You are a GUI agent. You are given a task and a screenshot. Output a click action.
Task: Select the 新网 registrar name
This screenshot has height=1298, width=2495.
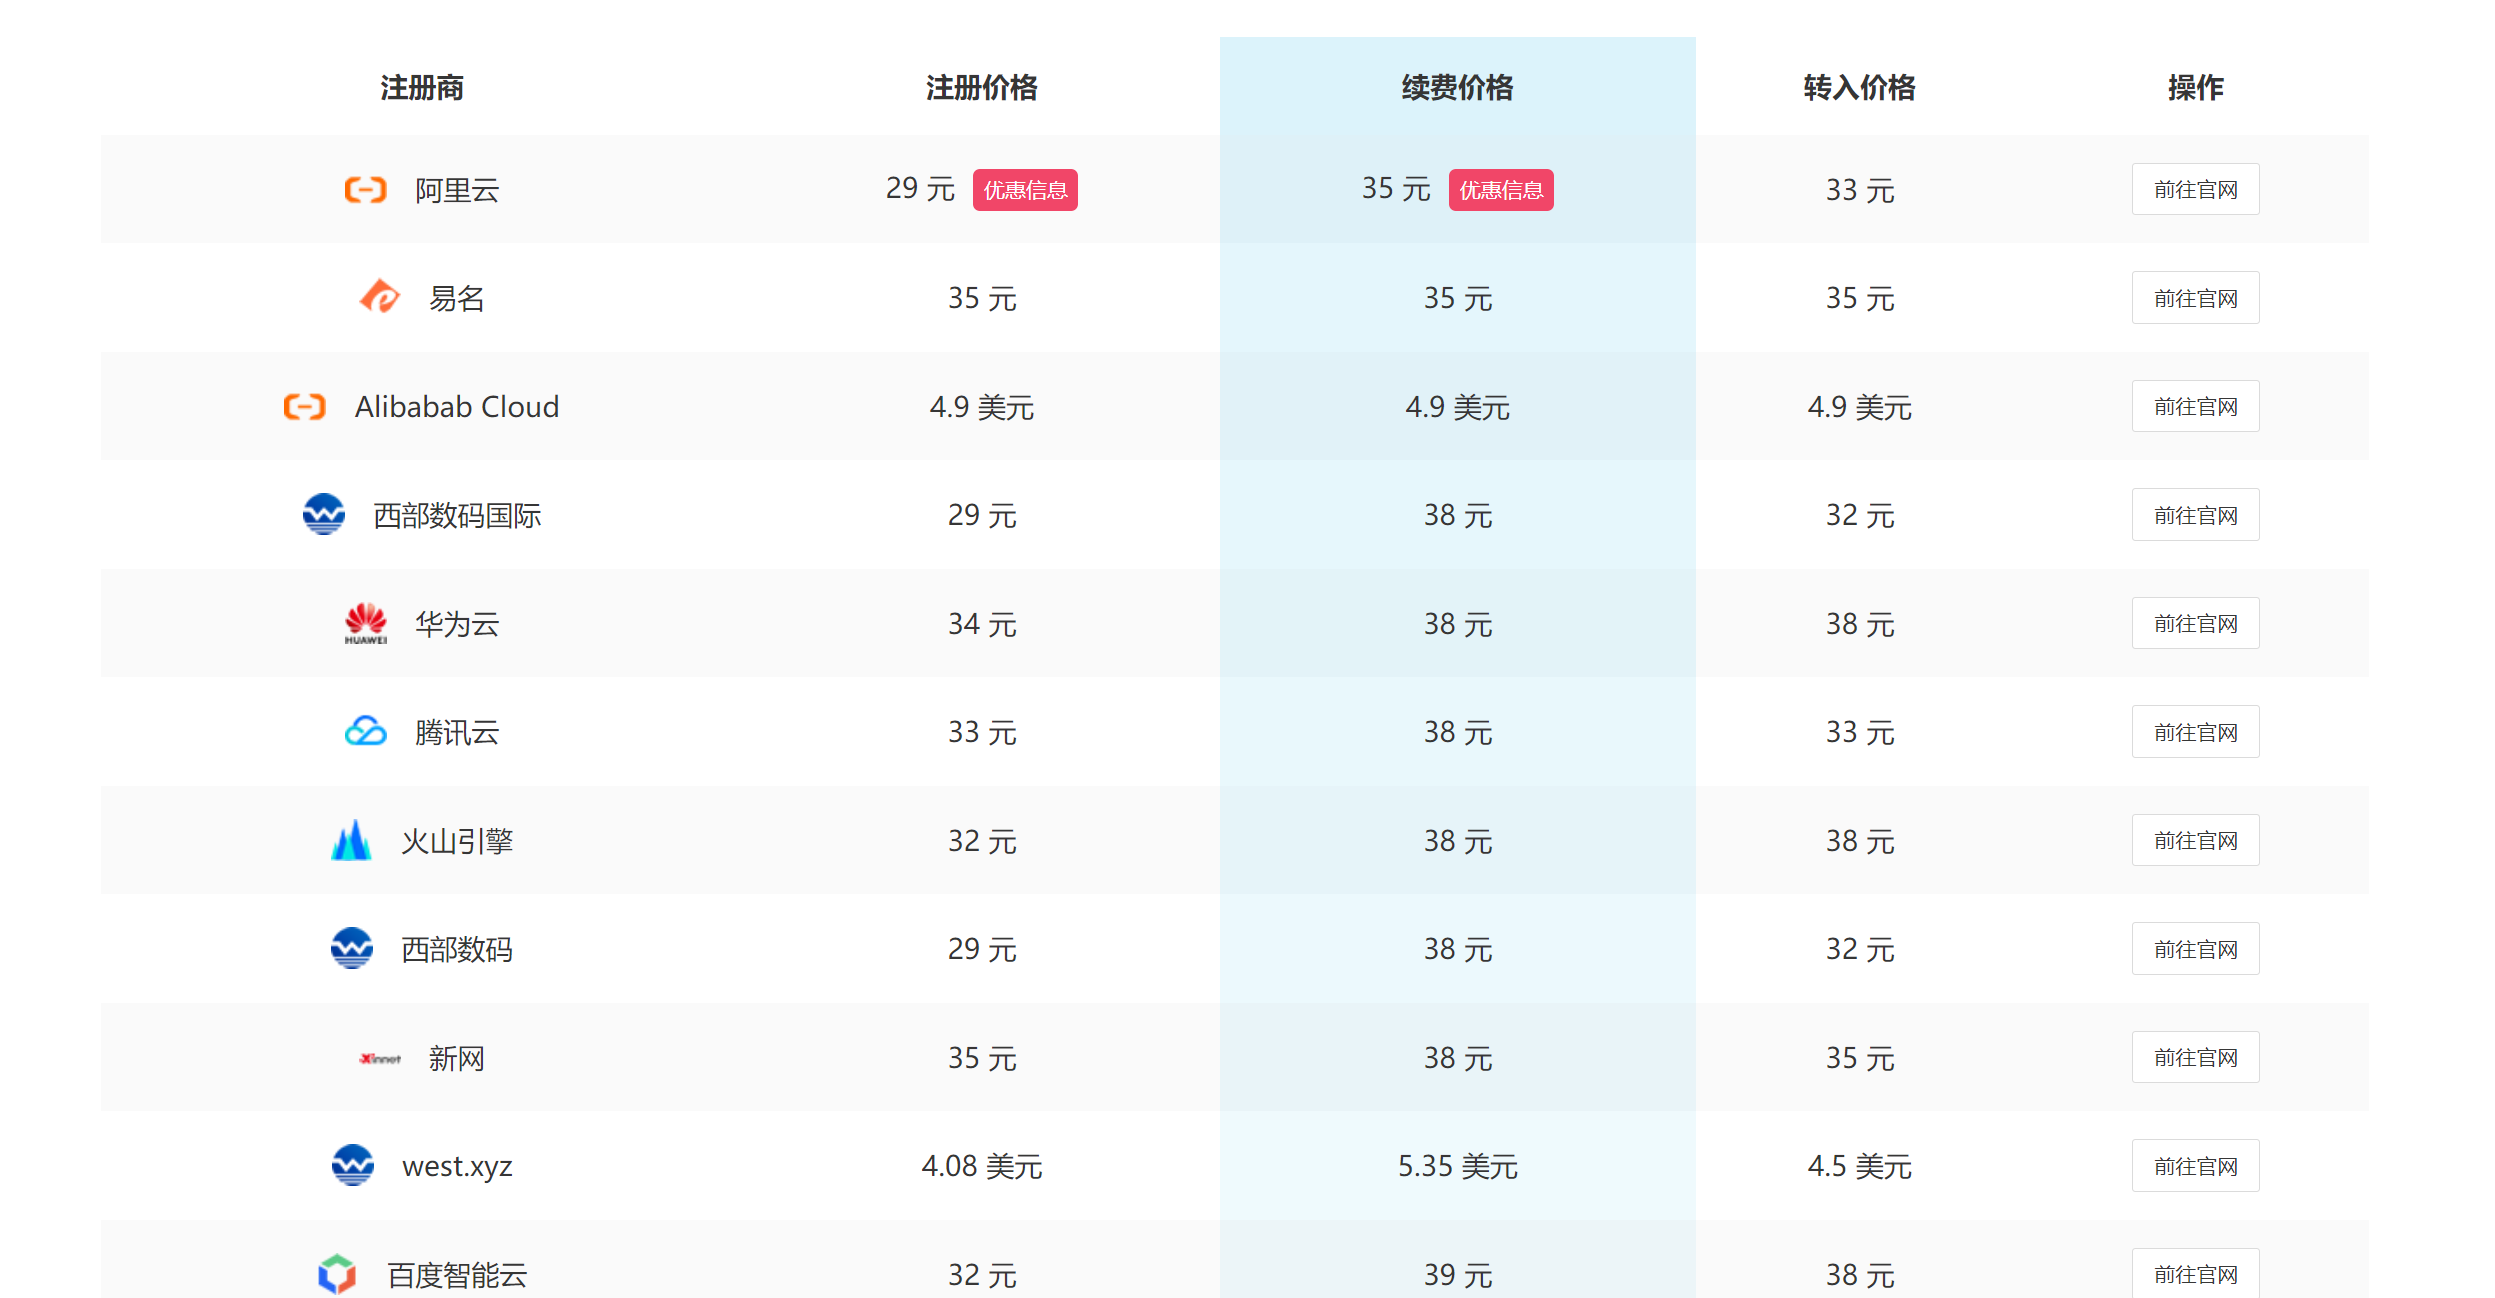point(457,1058)
